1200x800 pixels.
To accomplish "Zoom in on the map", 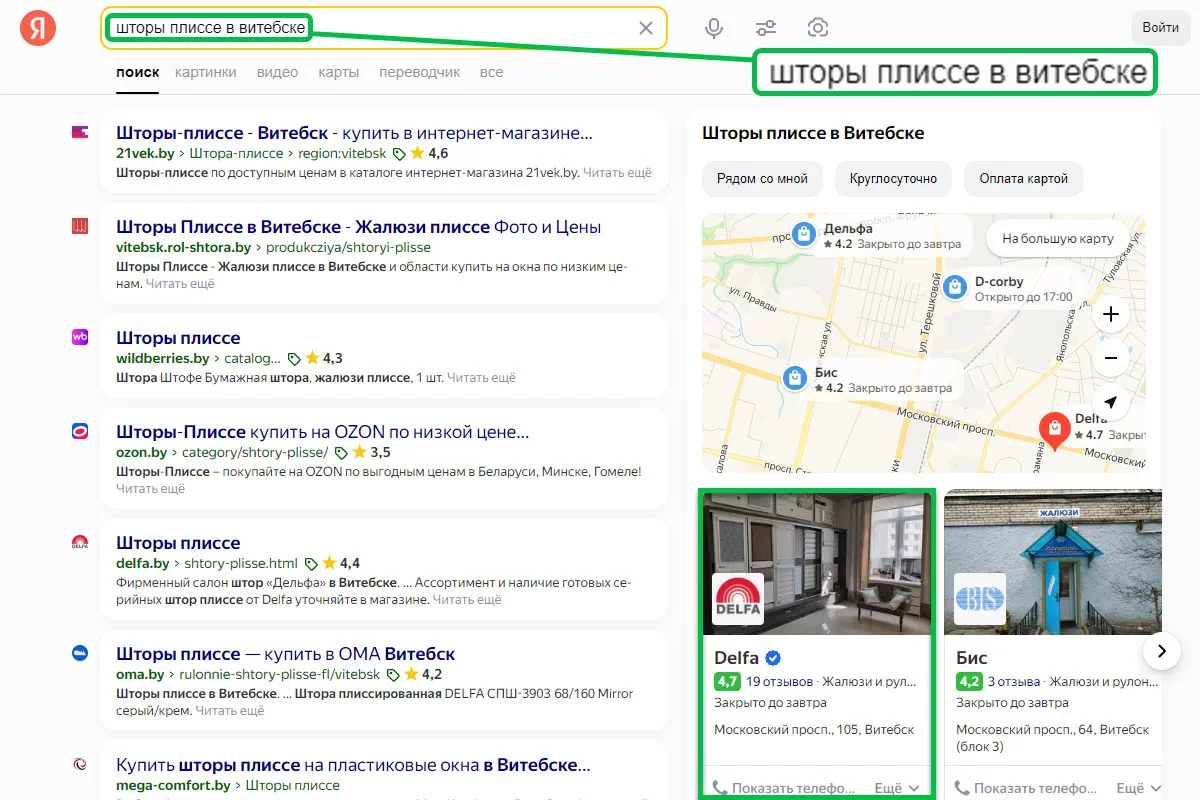I will pyautogui.click(x=1111, y=315).
